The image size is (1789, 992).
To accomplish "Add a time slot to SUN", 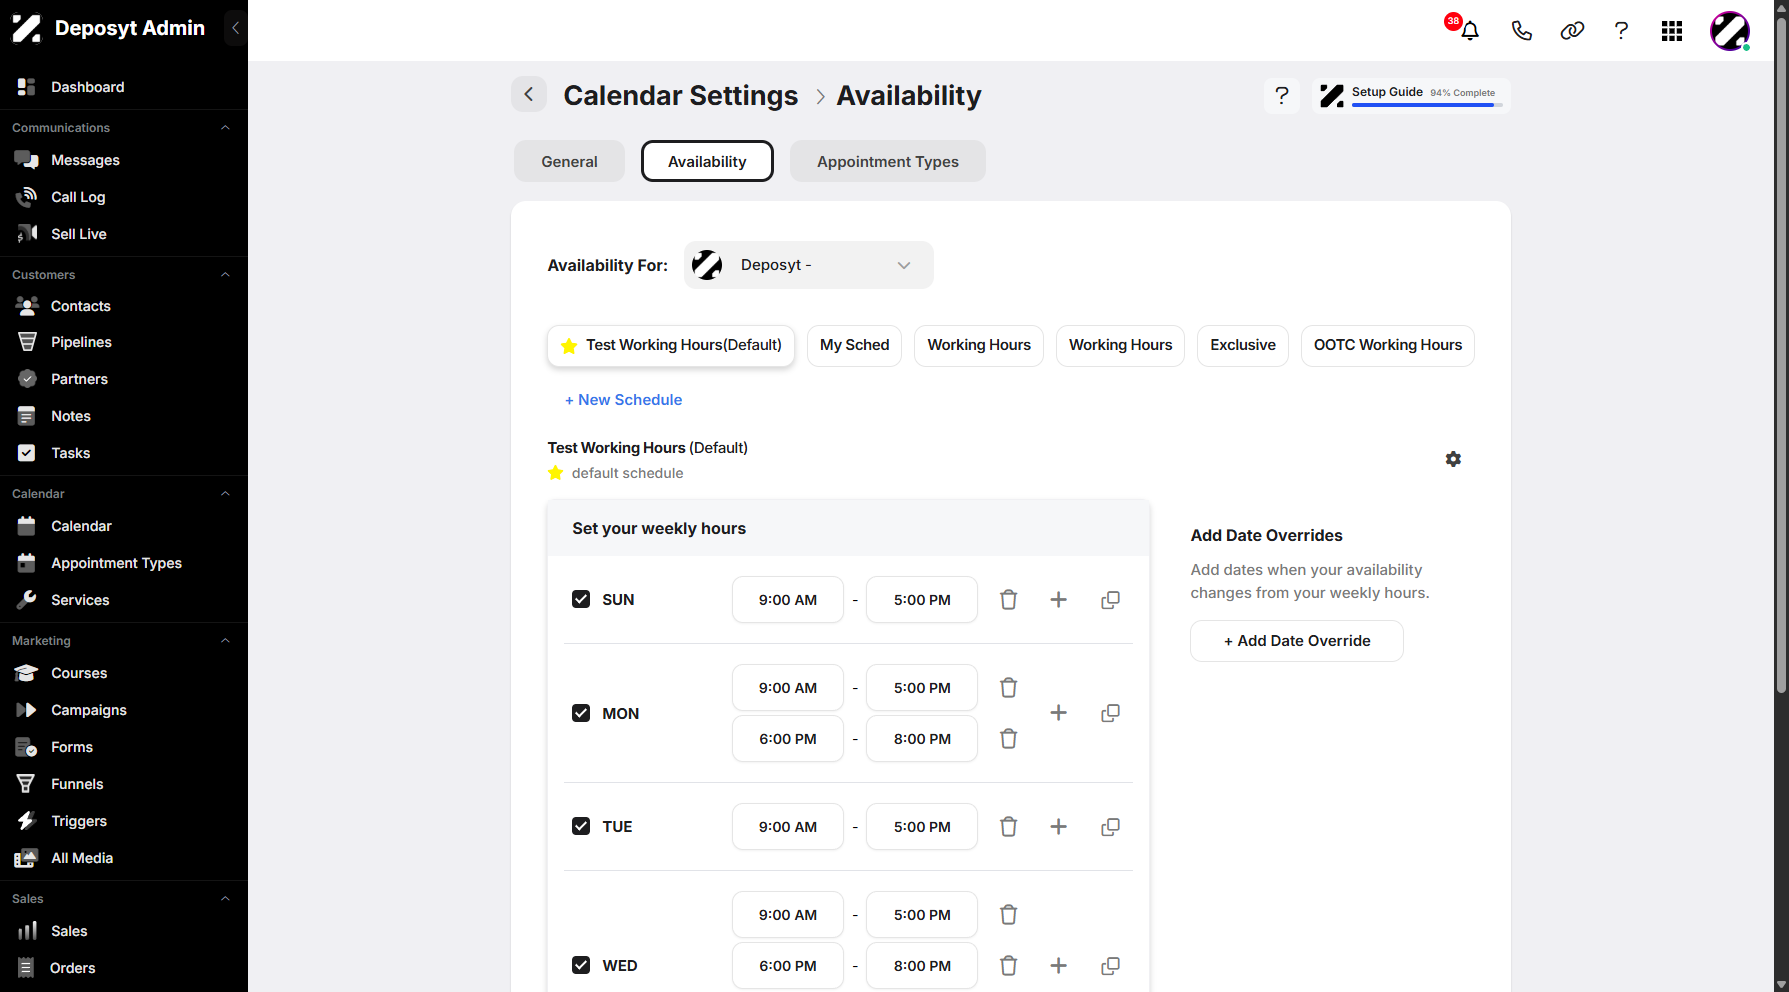I will tap(1058, 600).
